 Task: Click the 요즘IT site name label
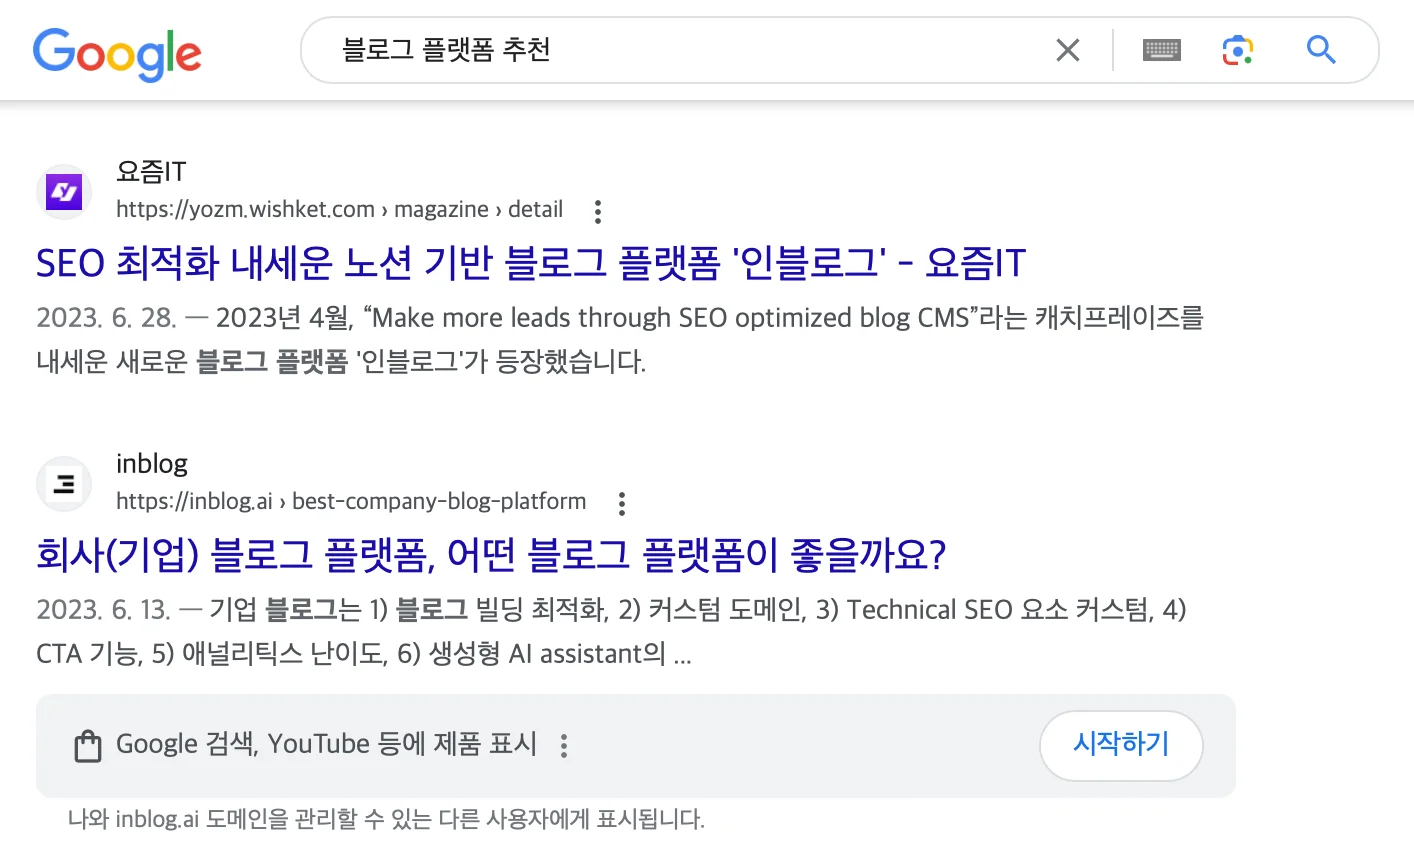coord(150,171)
